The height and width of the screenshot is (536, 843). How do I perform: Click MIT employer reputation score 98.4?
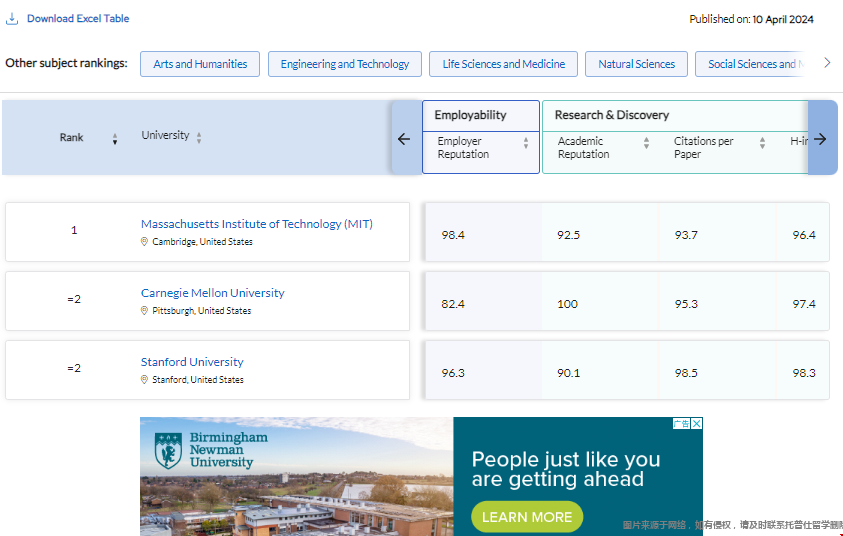453,235
